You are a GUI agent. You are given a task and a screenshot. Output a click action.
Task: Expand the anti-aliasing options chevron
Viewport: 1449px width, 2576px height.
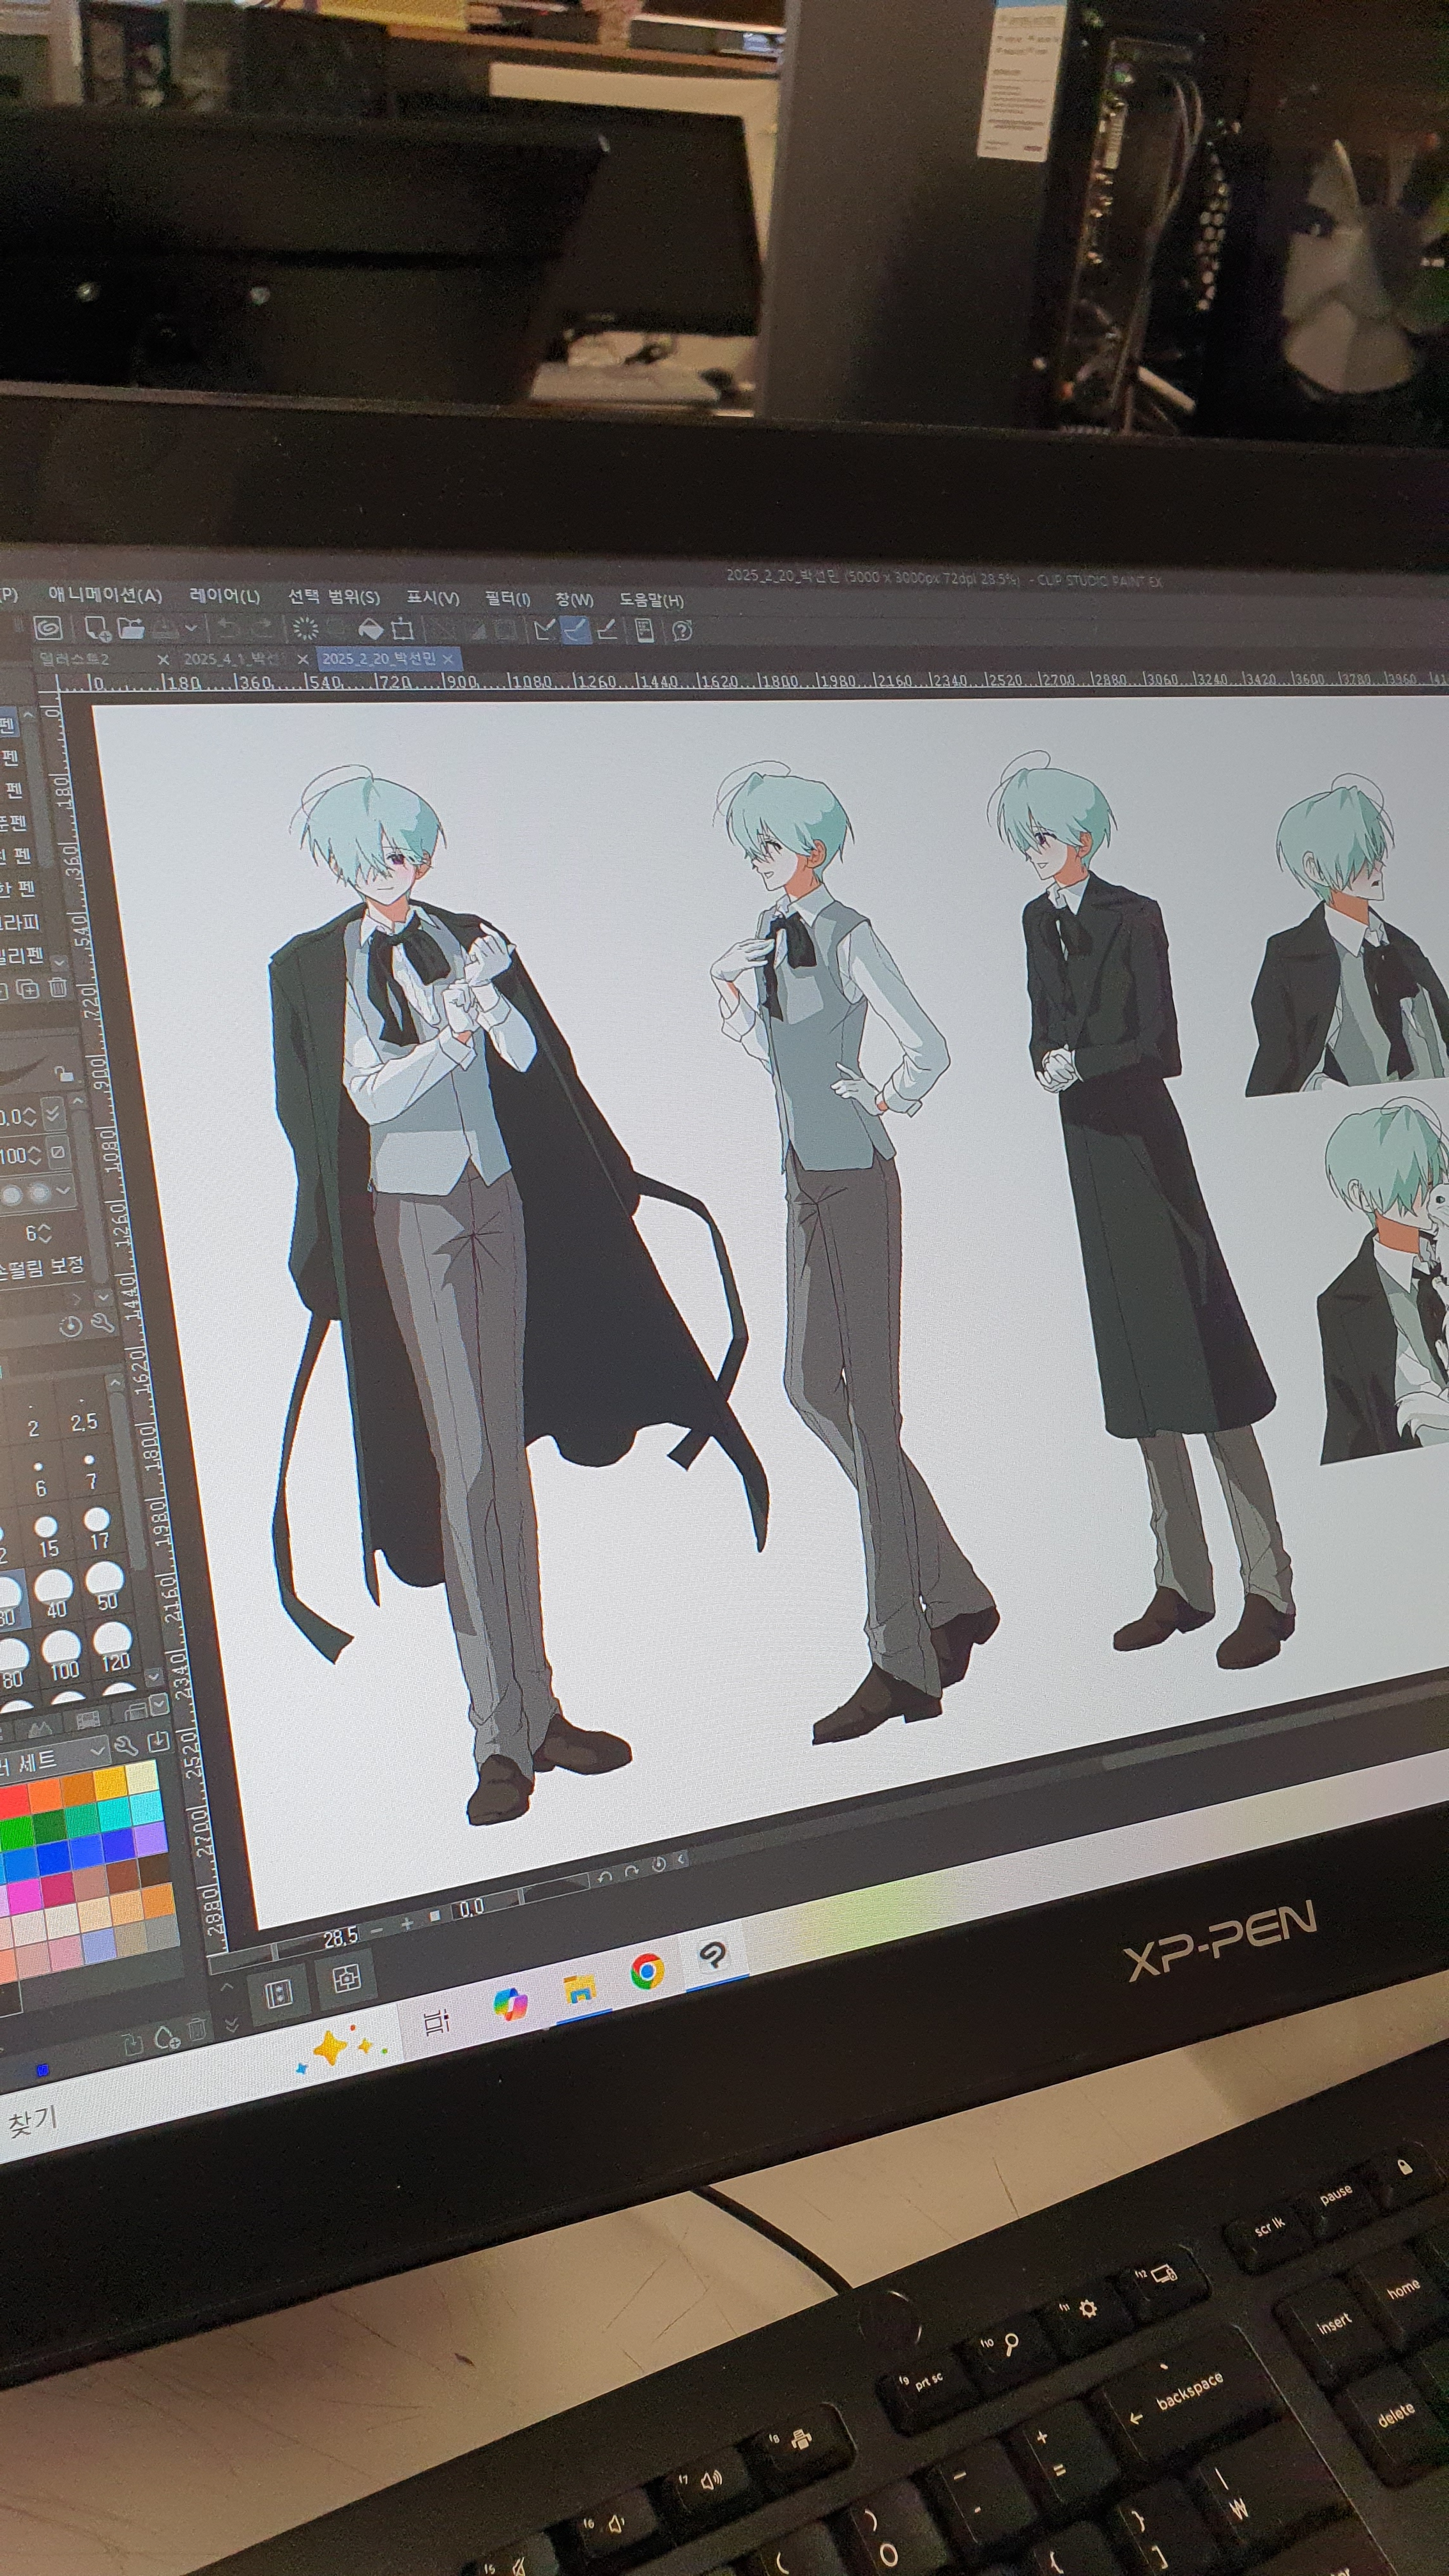pyautogui.click(x=64, y=1190)
